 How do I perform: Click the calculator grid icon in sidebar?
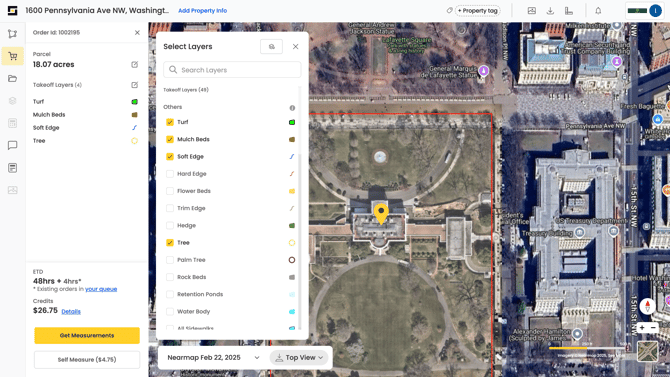click(12, 123)
